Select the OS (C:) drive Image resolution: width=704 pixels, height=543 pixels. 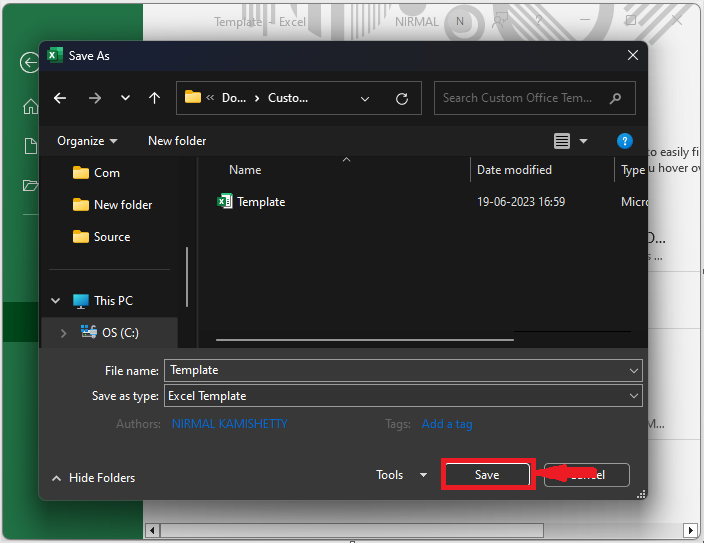tap(110, 332)
